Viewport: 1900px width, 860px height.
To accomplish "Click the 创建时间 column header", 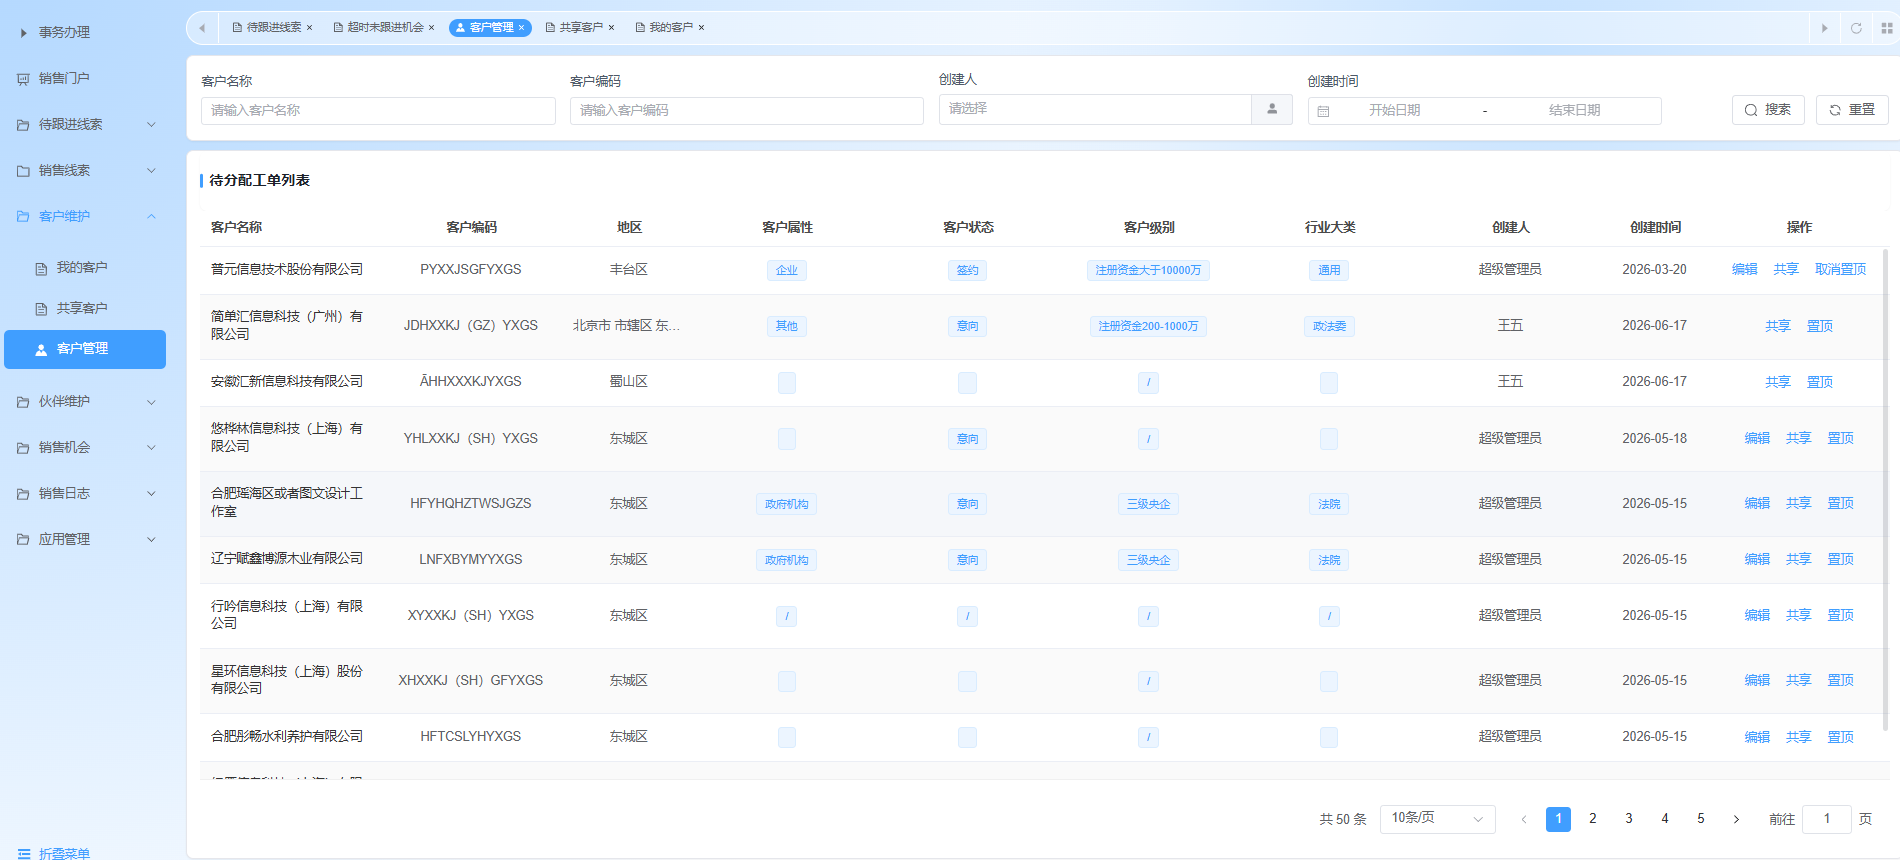I will pyautogui.click(x=1655, y=228).
